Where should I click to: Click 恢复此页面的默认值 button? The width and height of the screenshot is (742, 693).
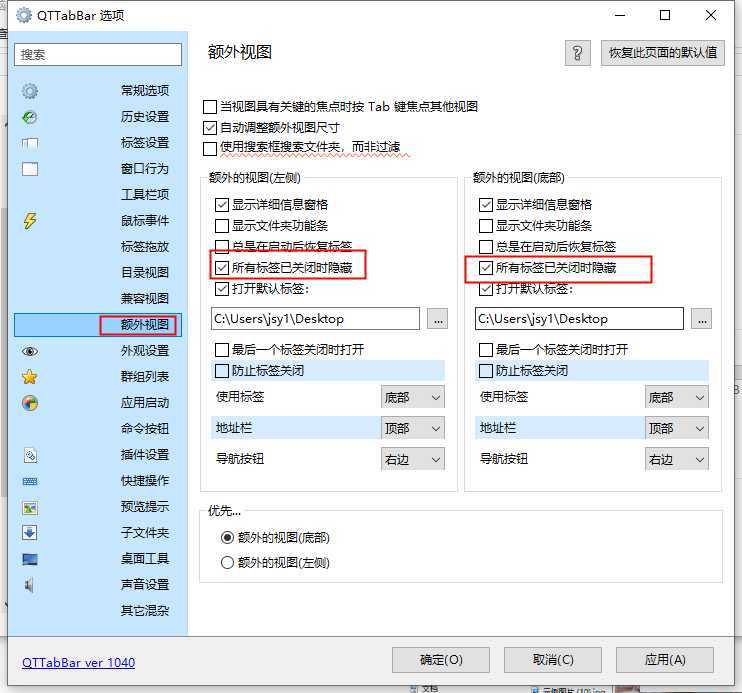click(x=662, y=53)
